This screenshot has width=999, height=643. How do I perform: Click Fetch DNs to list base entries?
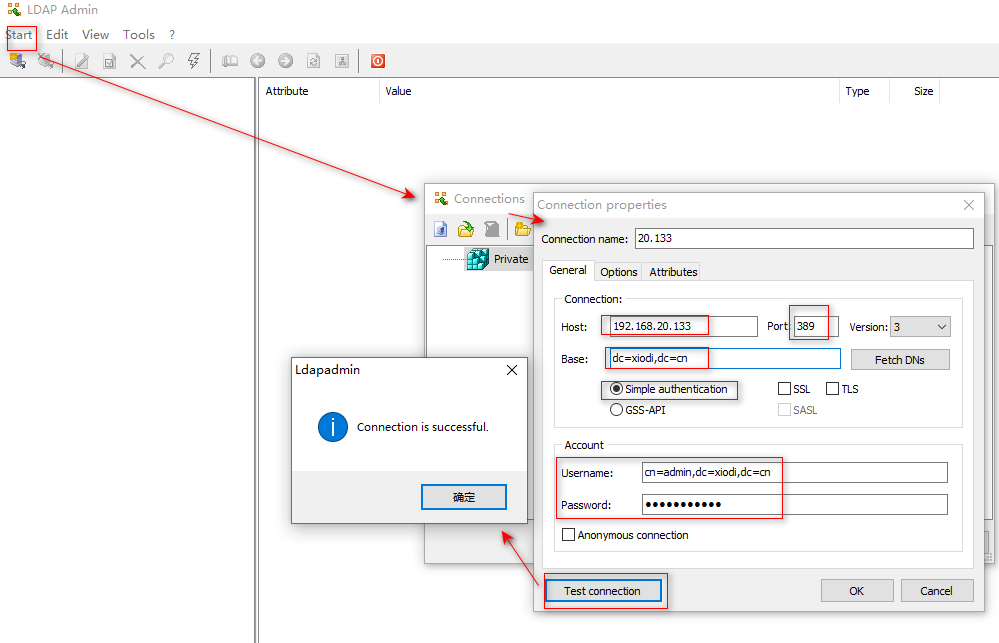pos(899,359)
